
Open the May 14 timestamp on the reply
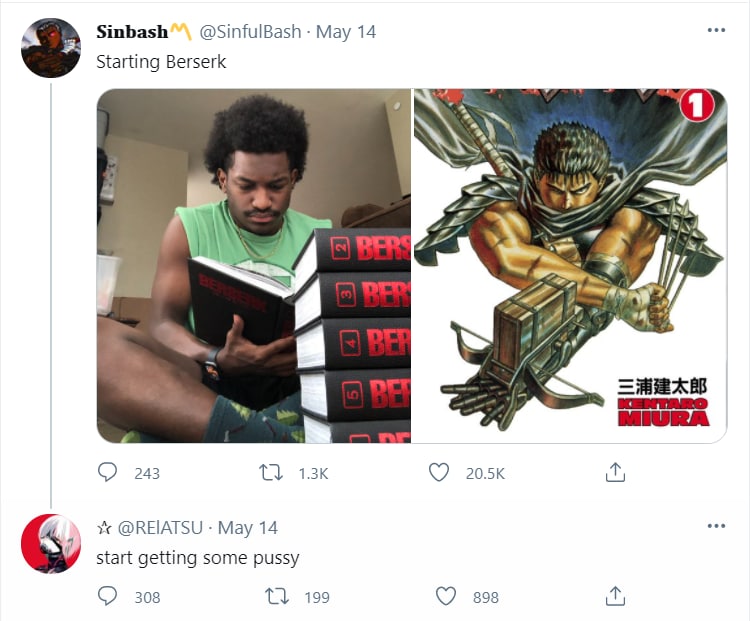point(248,528)
